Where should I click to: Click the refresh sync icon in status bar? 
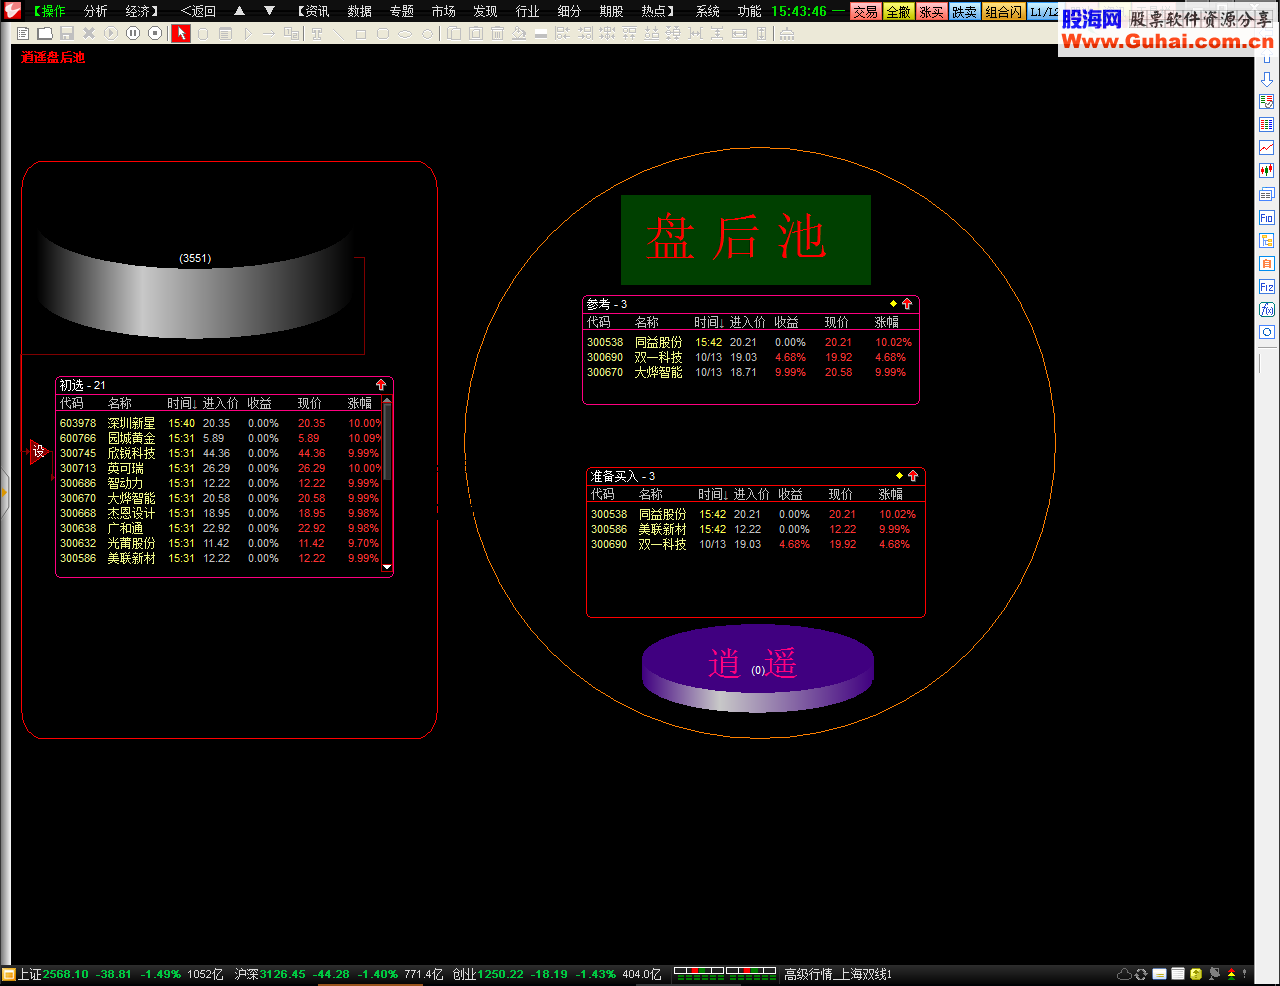pos(1141,974)
